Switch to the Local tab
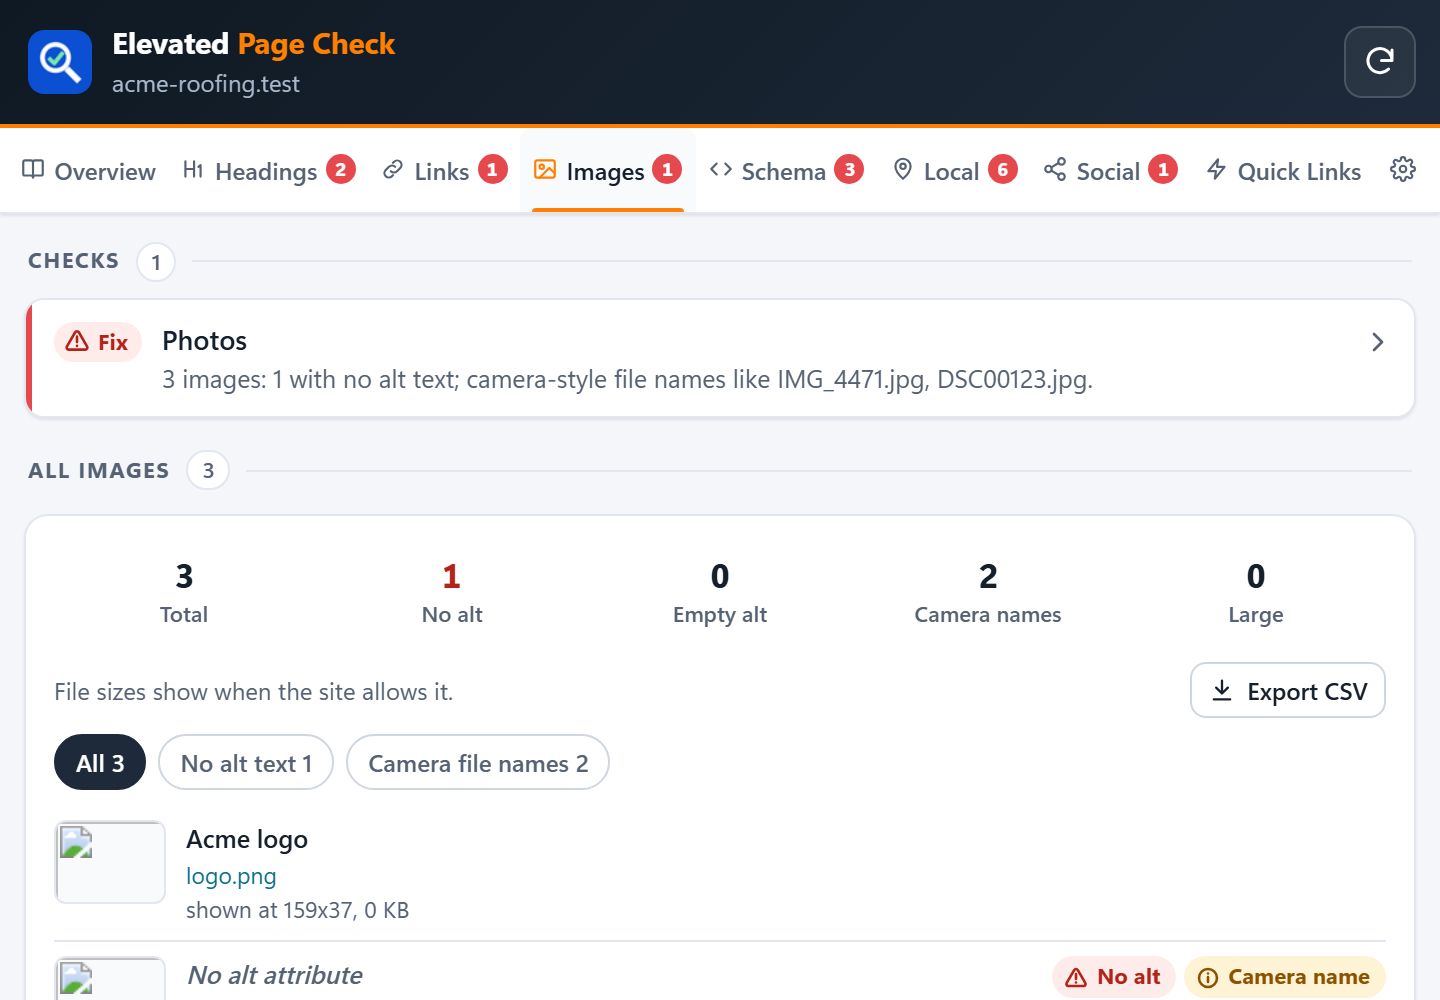The height and width of the screenshot is (1000, 1440). tap(954, 171)
